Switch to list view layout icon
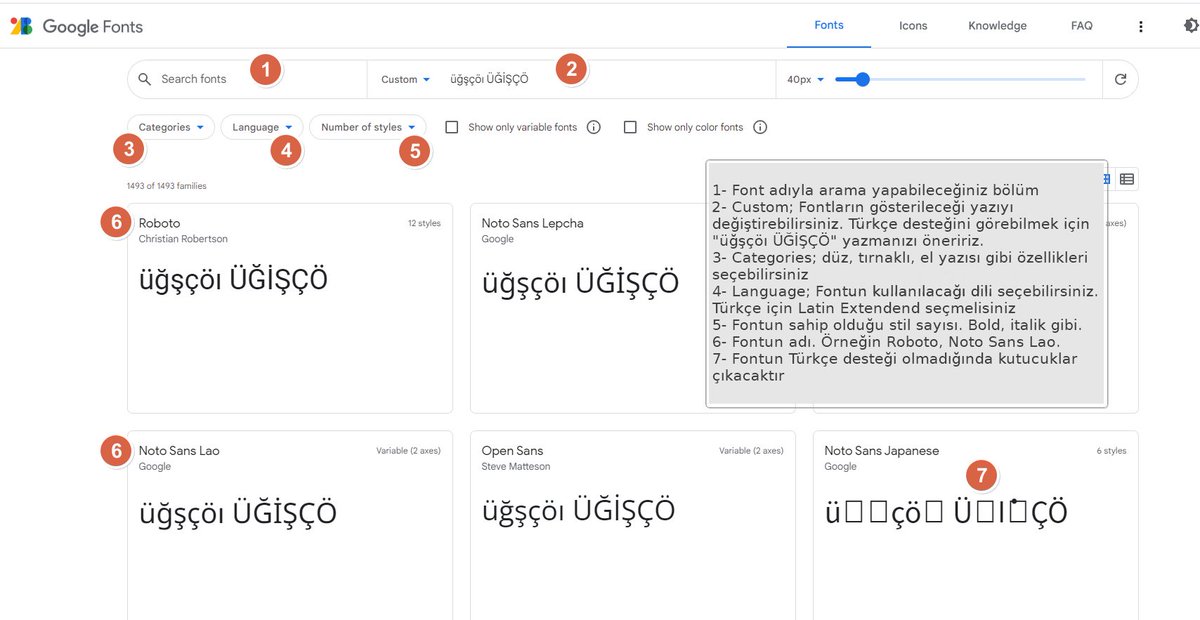Viewport: 1200px width, 620px height. pos(1127,179)
